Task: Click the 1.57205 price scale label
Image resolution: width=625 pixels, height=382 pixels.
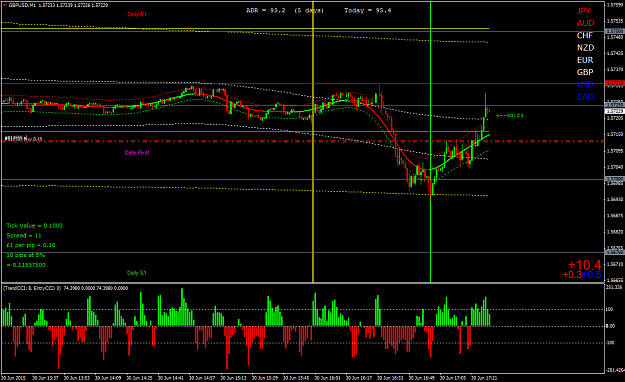Action: 615,118
